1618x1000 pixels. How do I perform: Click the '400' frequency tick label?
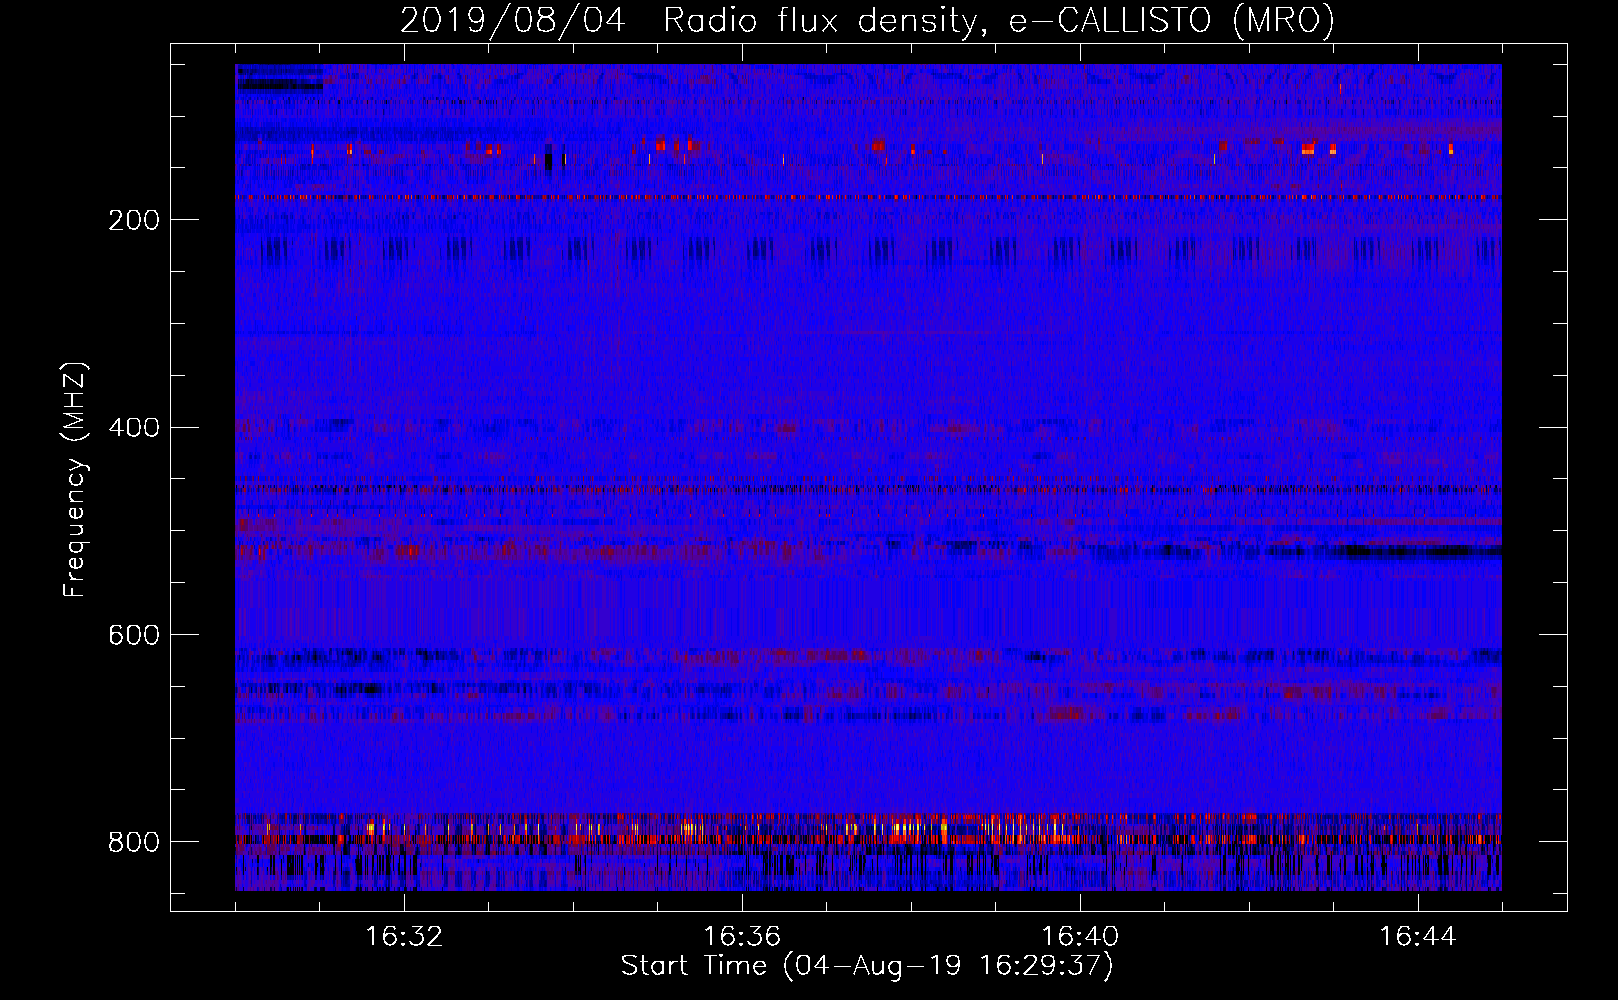pyautogui.click(x=134, y=428)
